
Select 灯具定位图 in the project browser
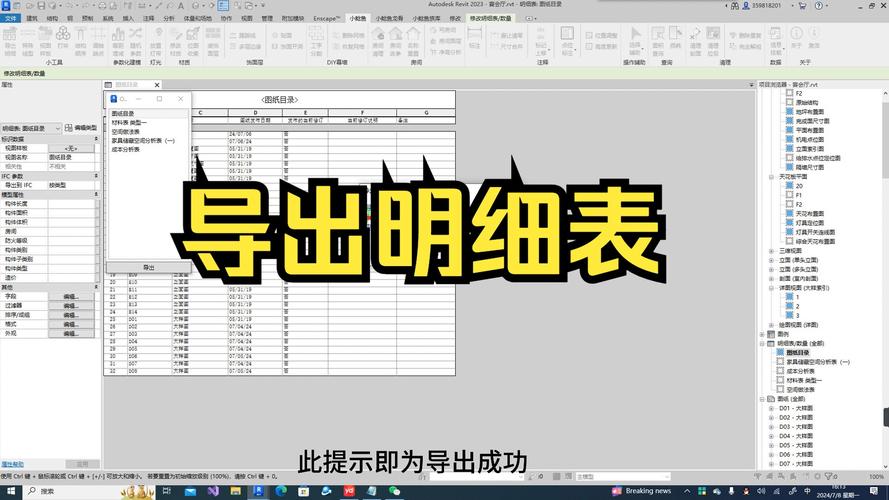click(x=810, y=223)
